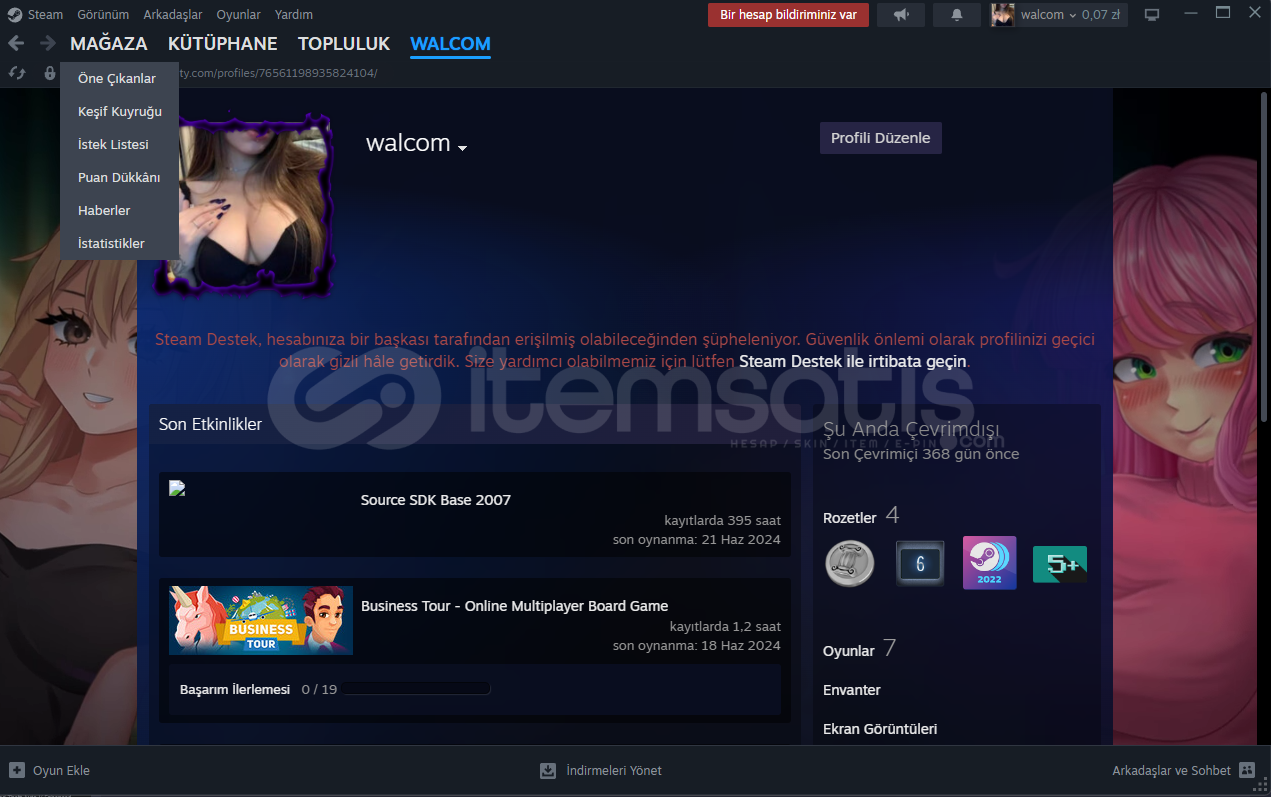The width and height of the screenshot is (1271, 797).
Task: Click the Son Etkinlikler heading
Action: pos(210,424)
